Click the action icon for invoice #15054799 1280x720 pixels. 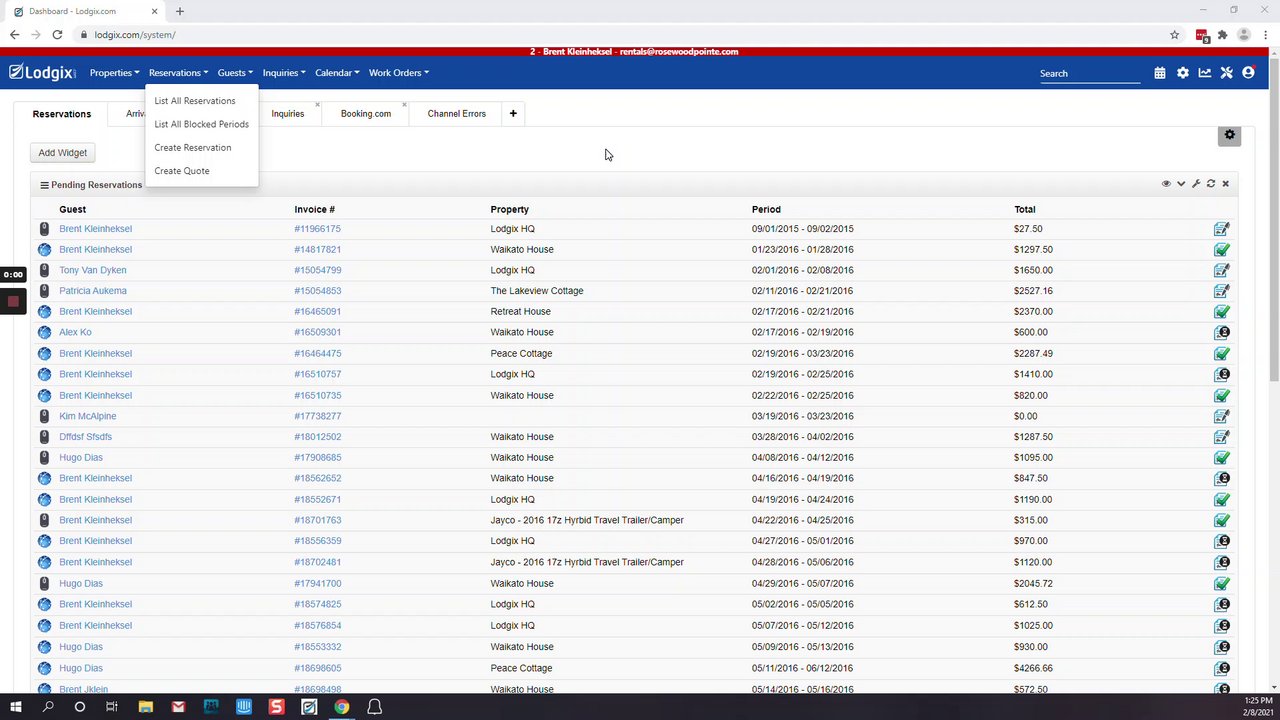[1221, 270]
